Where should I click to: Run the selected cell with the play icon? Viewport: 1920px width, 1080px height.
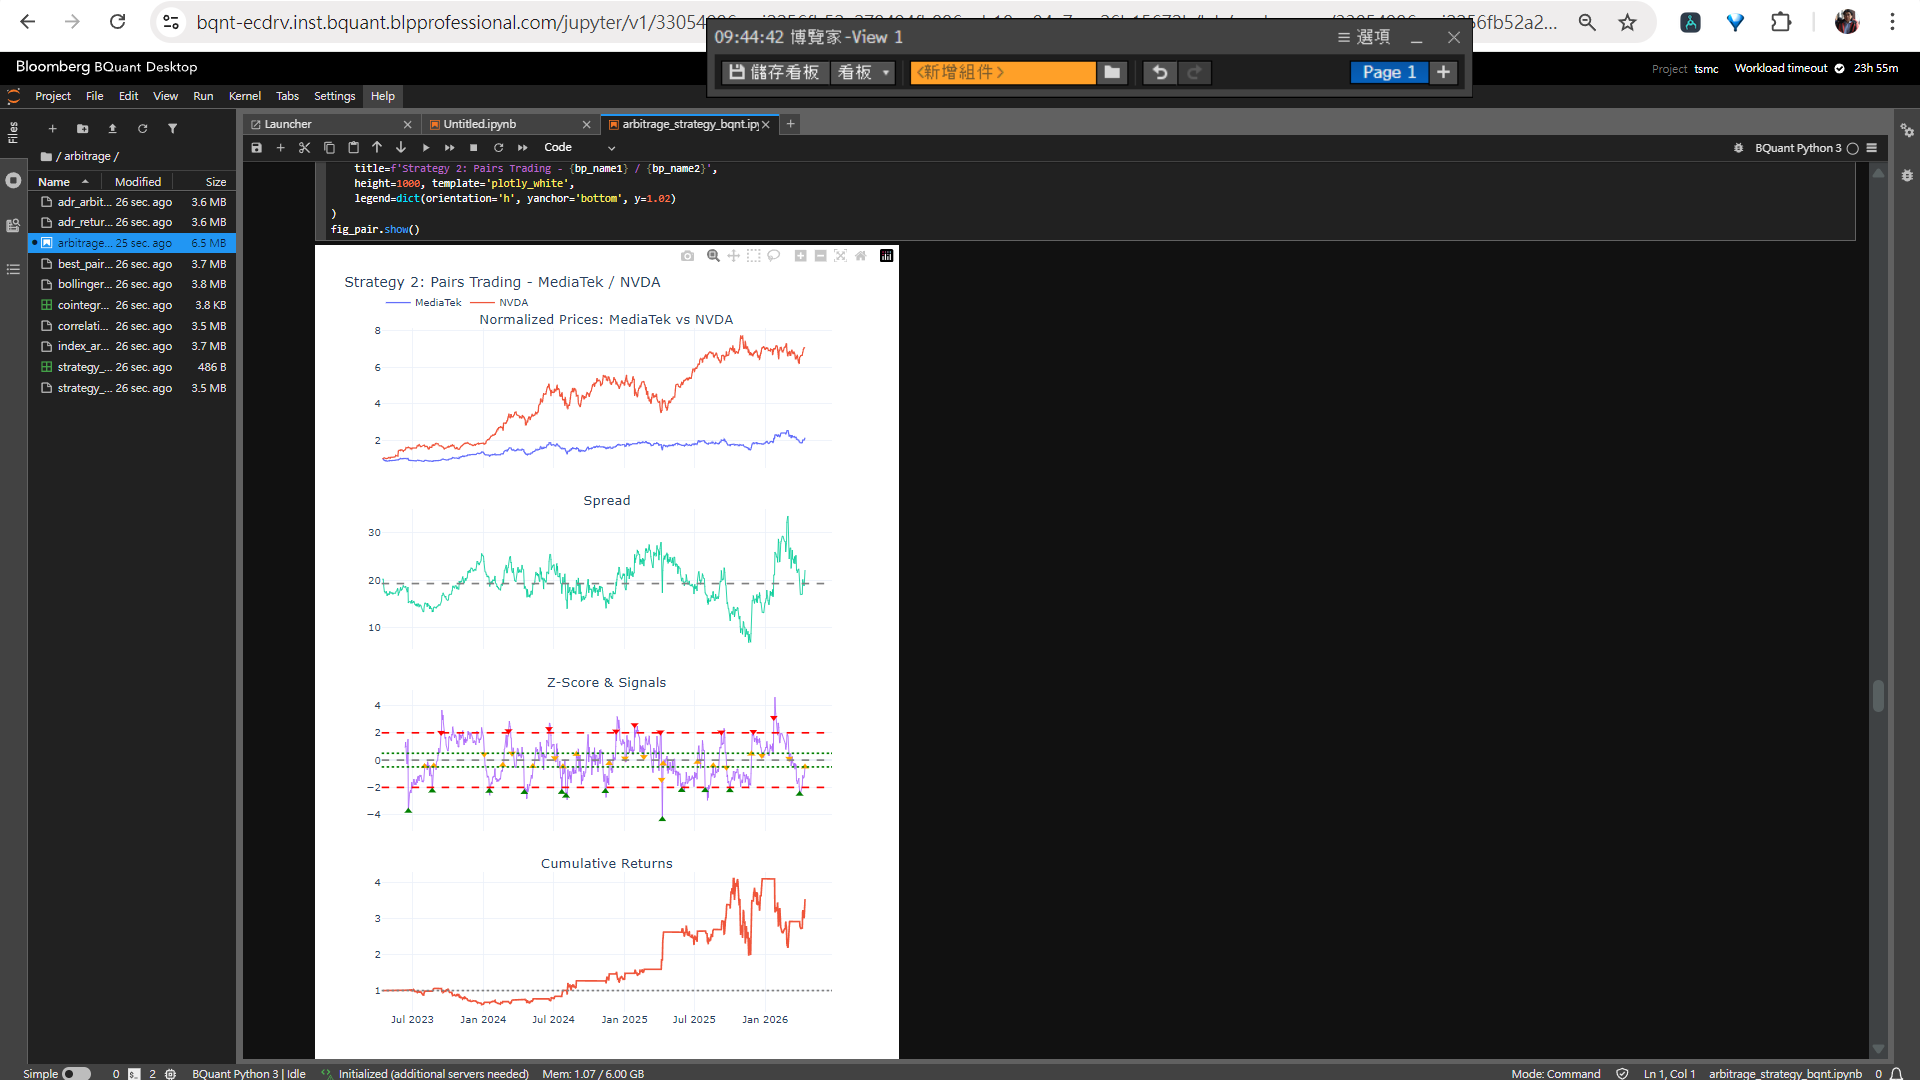click(x=426, y=148)
